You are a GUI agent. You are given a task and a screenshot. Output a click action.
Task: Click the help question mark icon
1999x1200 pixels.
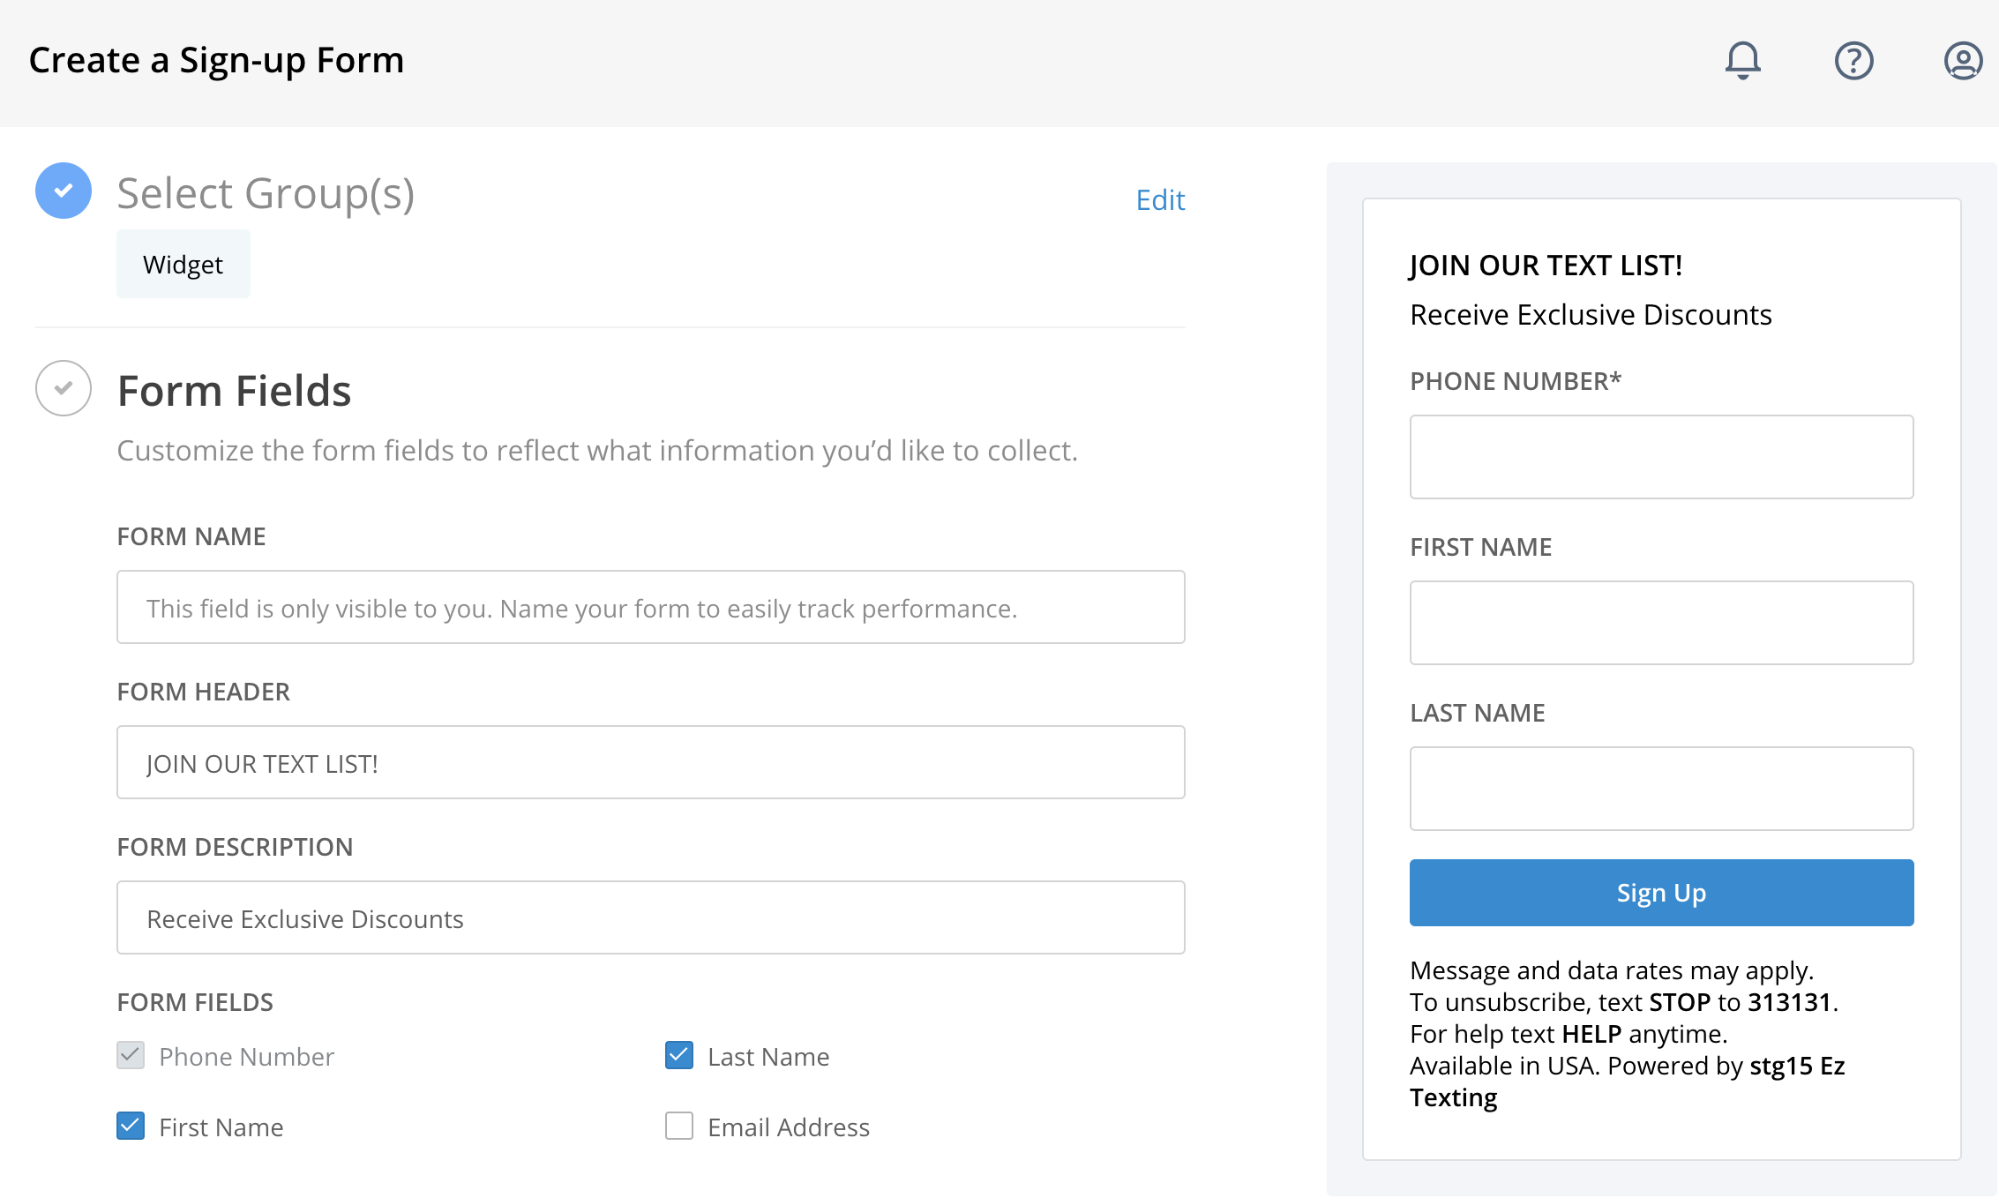1853,60
